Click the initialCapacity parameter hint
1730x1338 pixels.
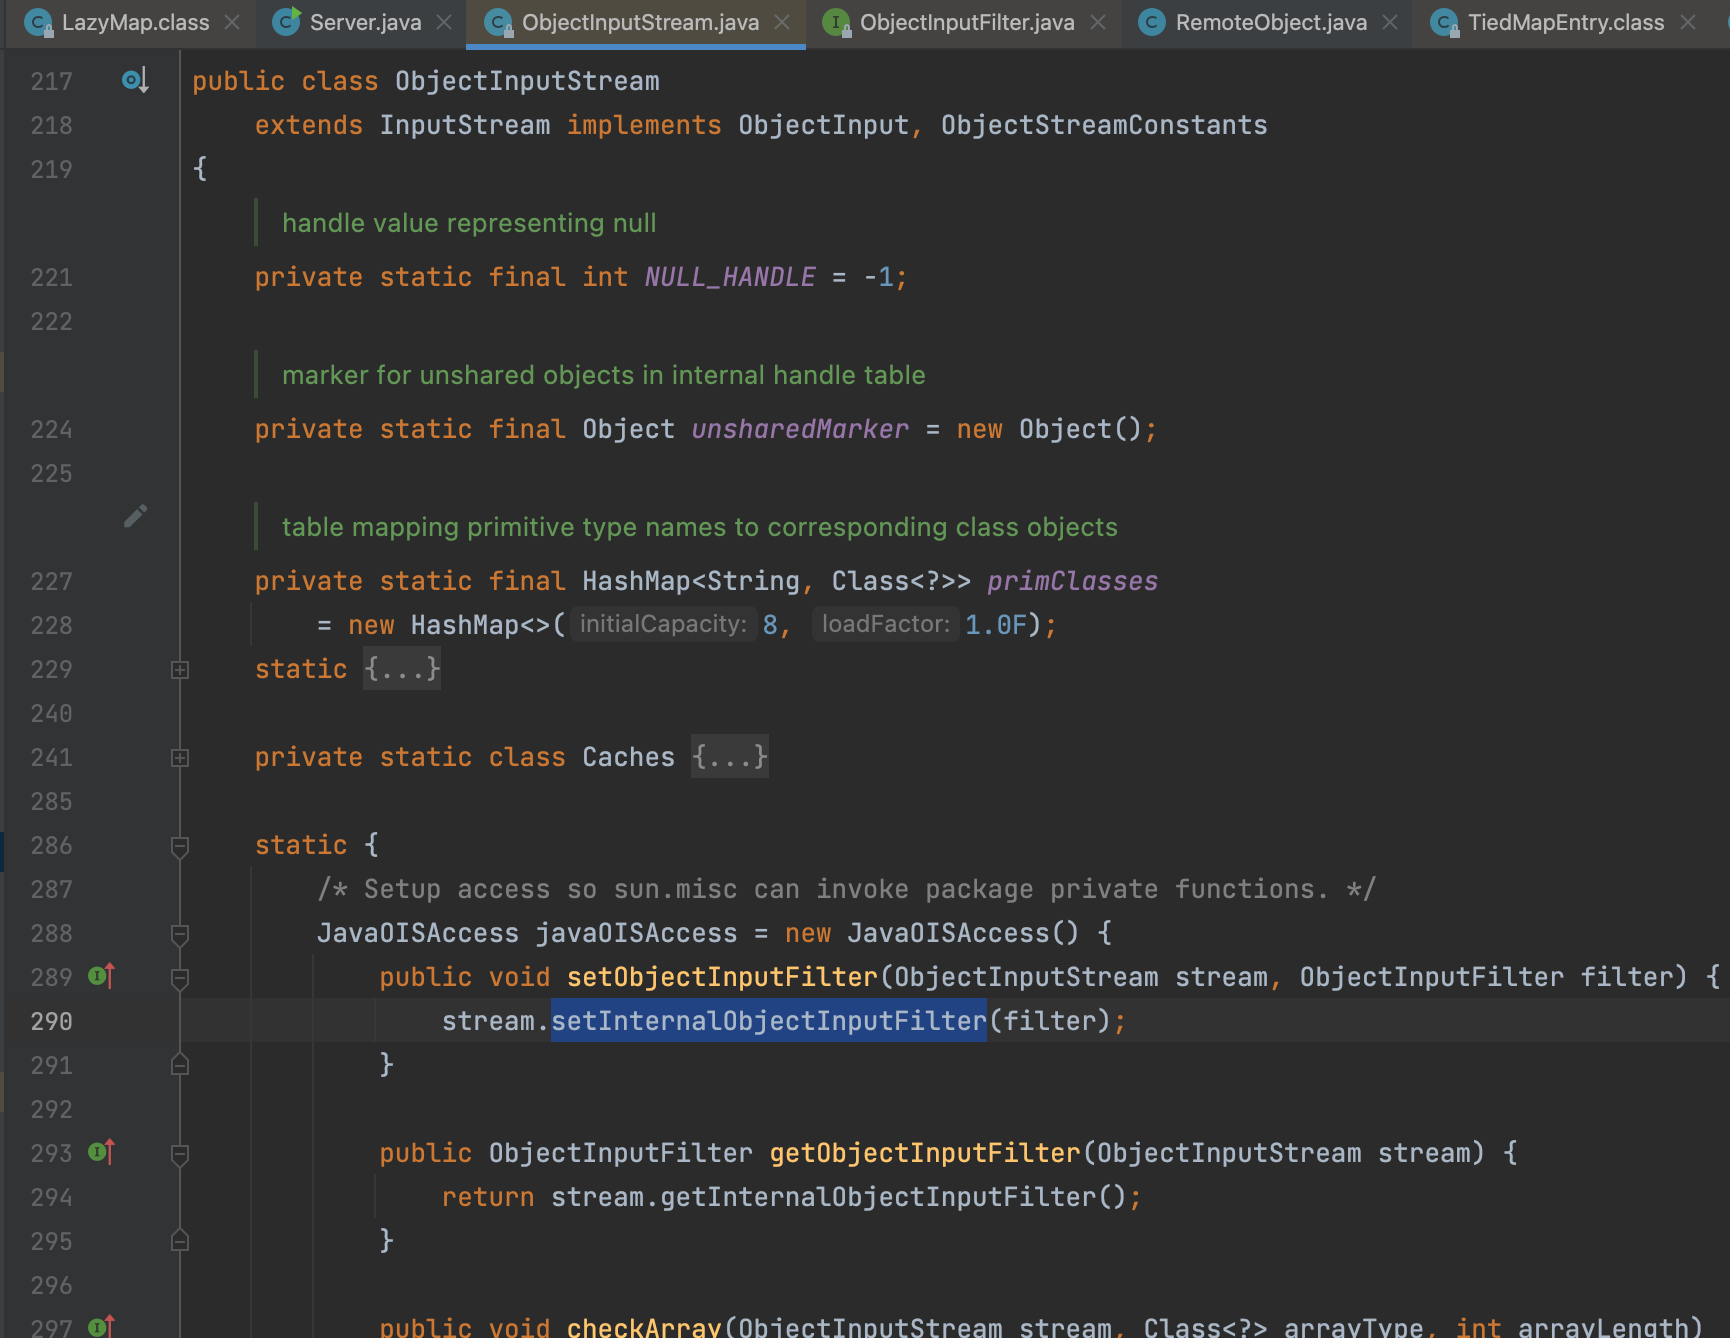[x=663, y=624]
